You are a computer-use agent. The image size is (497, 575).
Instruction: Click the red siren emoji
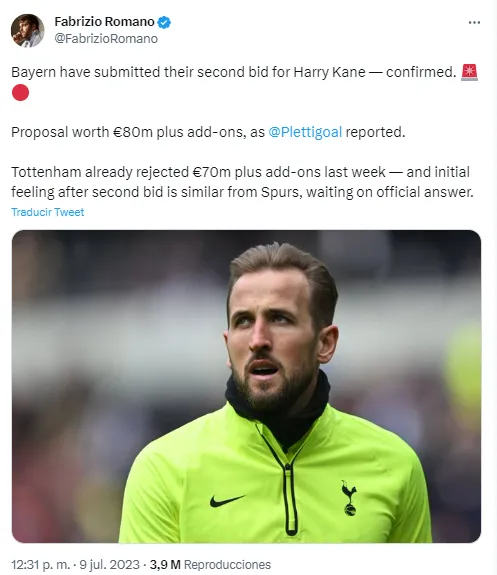tap(469, 72)
